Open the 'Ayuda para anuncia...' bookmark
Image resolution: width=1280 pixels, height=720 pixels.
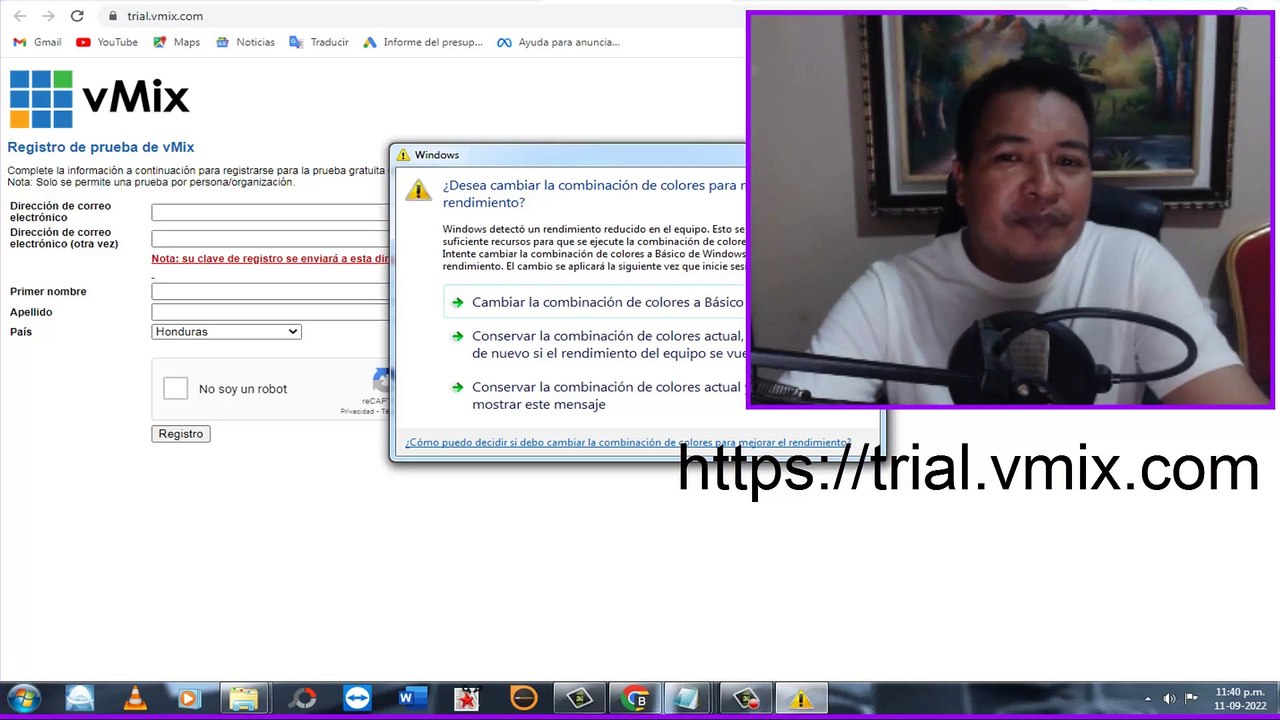(x=558, y=42)
